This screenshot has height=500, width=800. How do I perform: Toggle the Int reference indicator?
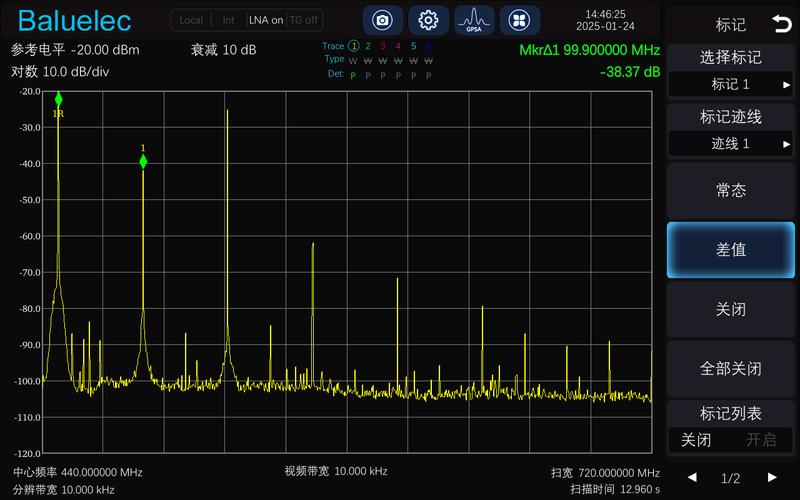pyautogui.click(x=229, y=20)
